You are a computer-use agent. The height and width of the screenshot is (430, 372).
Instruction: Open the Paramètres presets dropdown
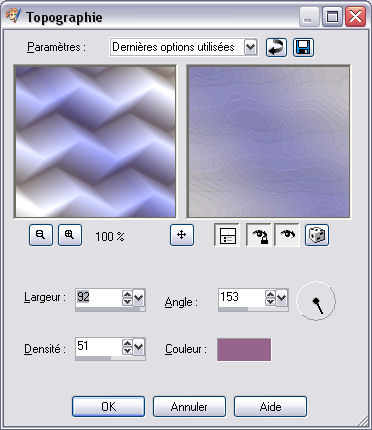pyautogui.click(x=250, y=47)
